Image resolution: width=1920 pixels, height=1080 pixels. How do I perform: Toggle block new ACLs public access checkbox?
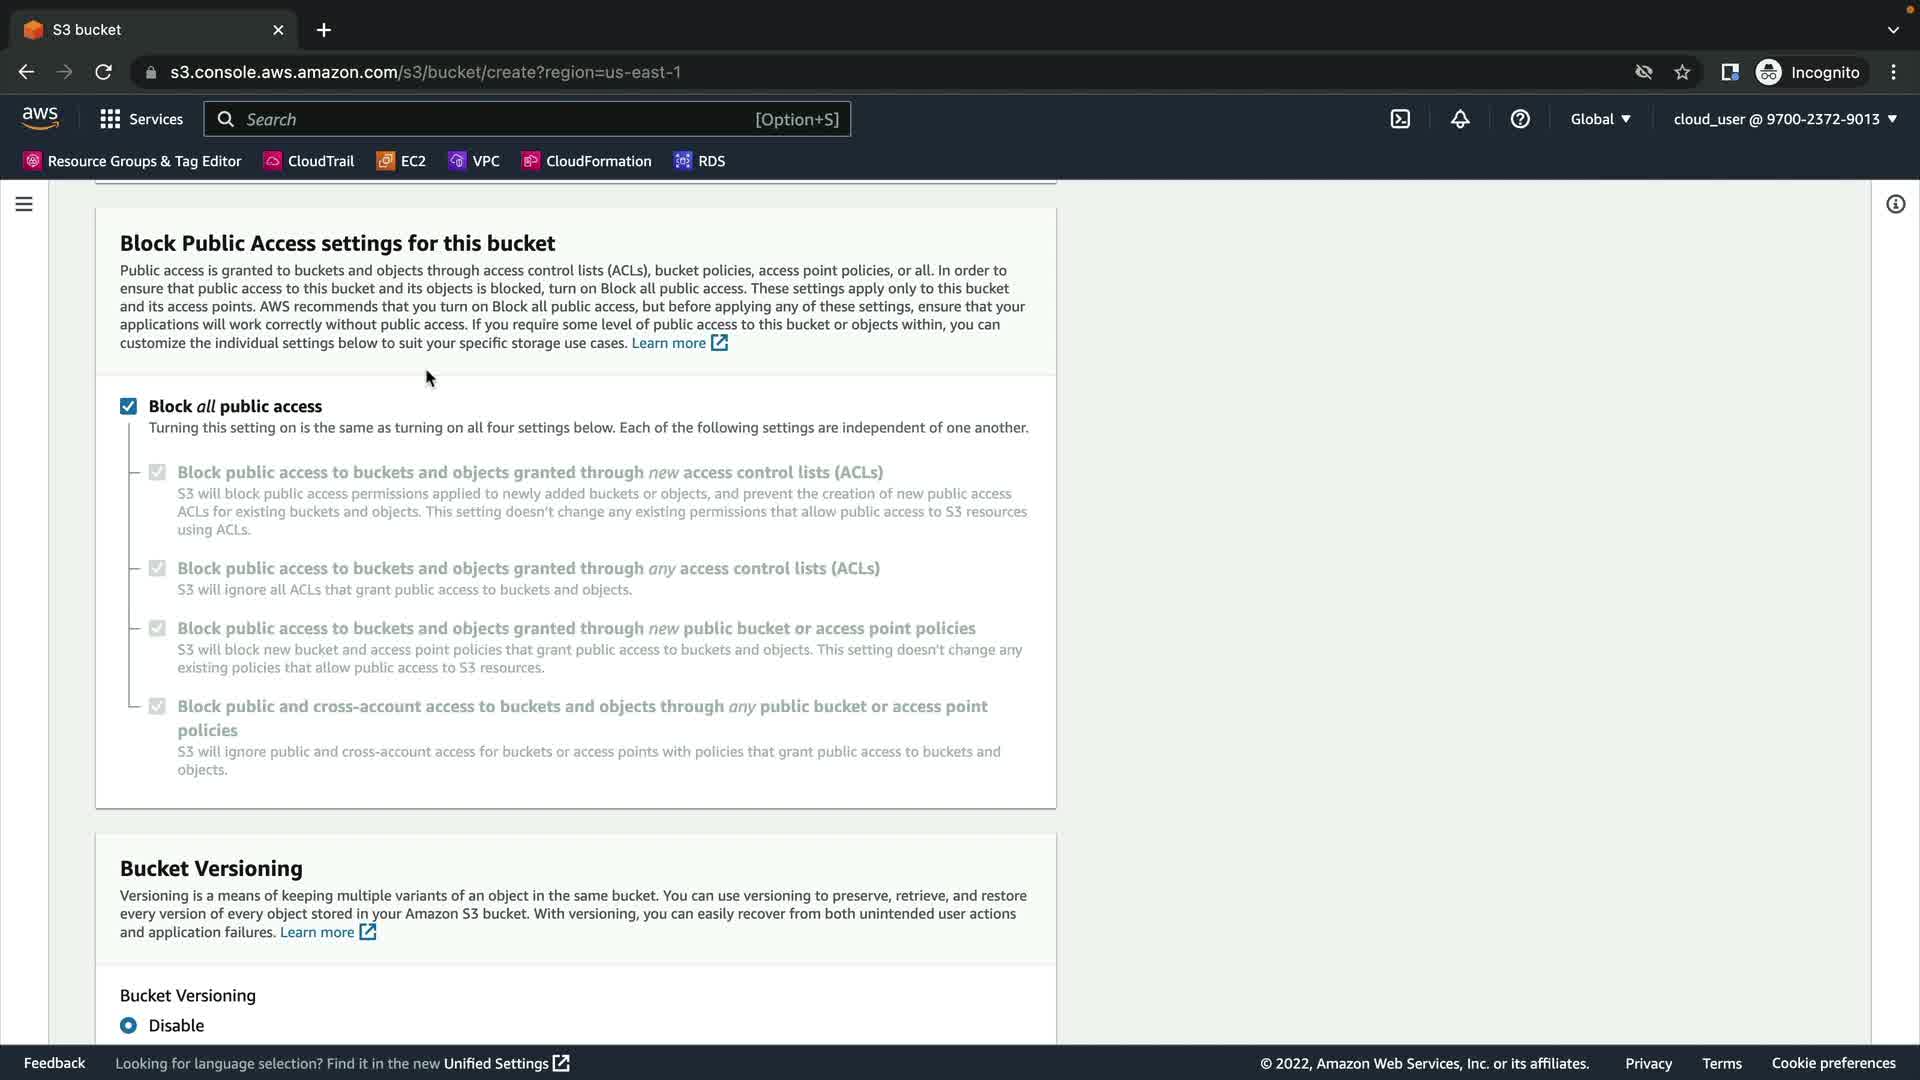[157, 472]
